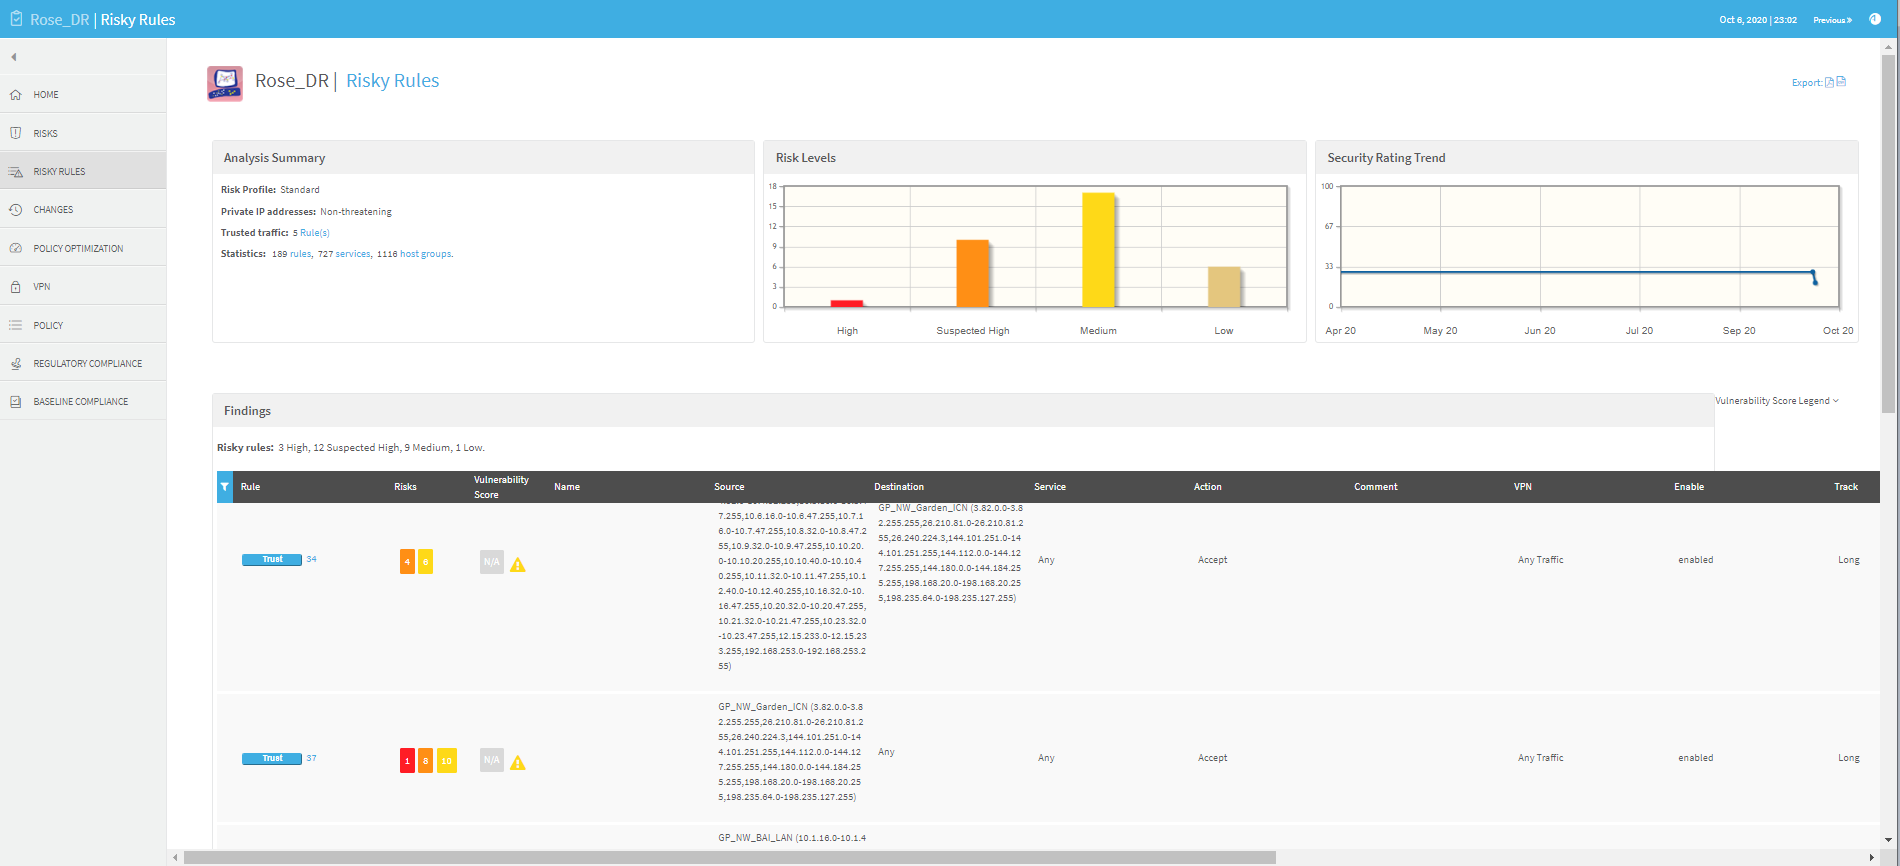The height and width of the screenshot is (866, 1900).
Task: Open trusted traffic 5 Rule(s) link
Action: point(311,233)
